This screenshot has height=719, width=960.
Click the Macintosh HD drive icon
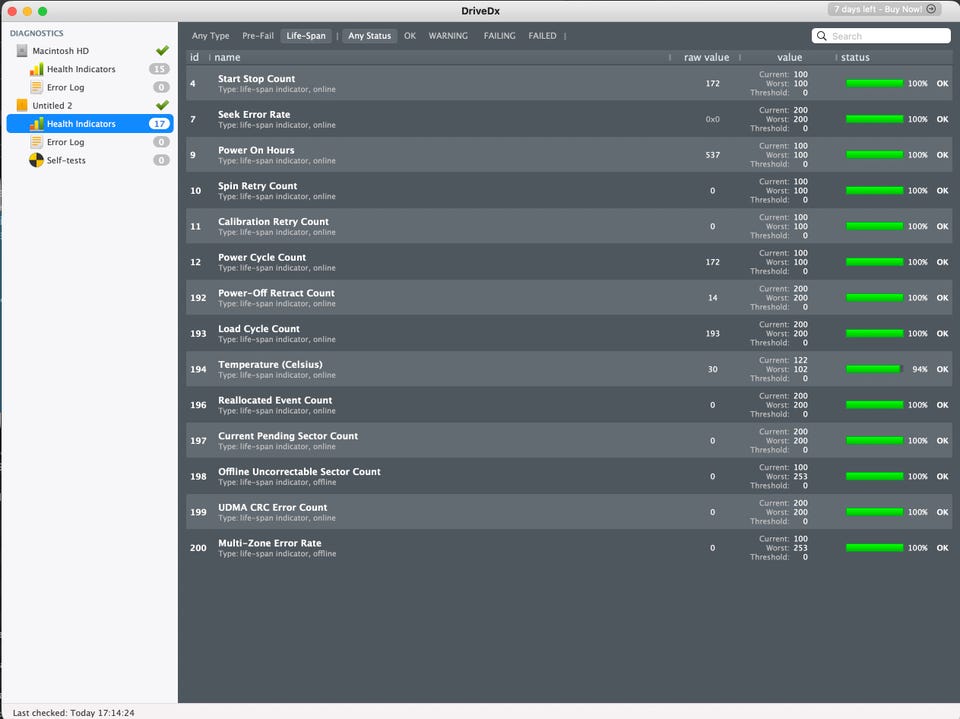22,51
